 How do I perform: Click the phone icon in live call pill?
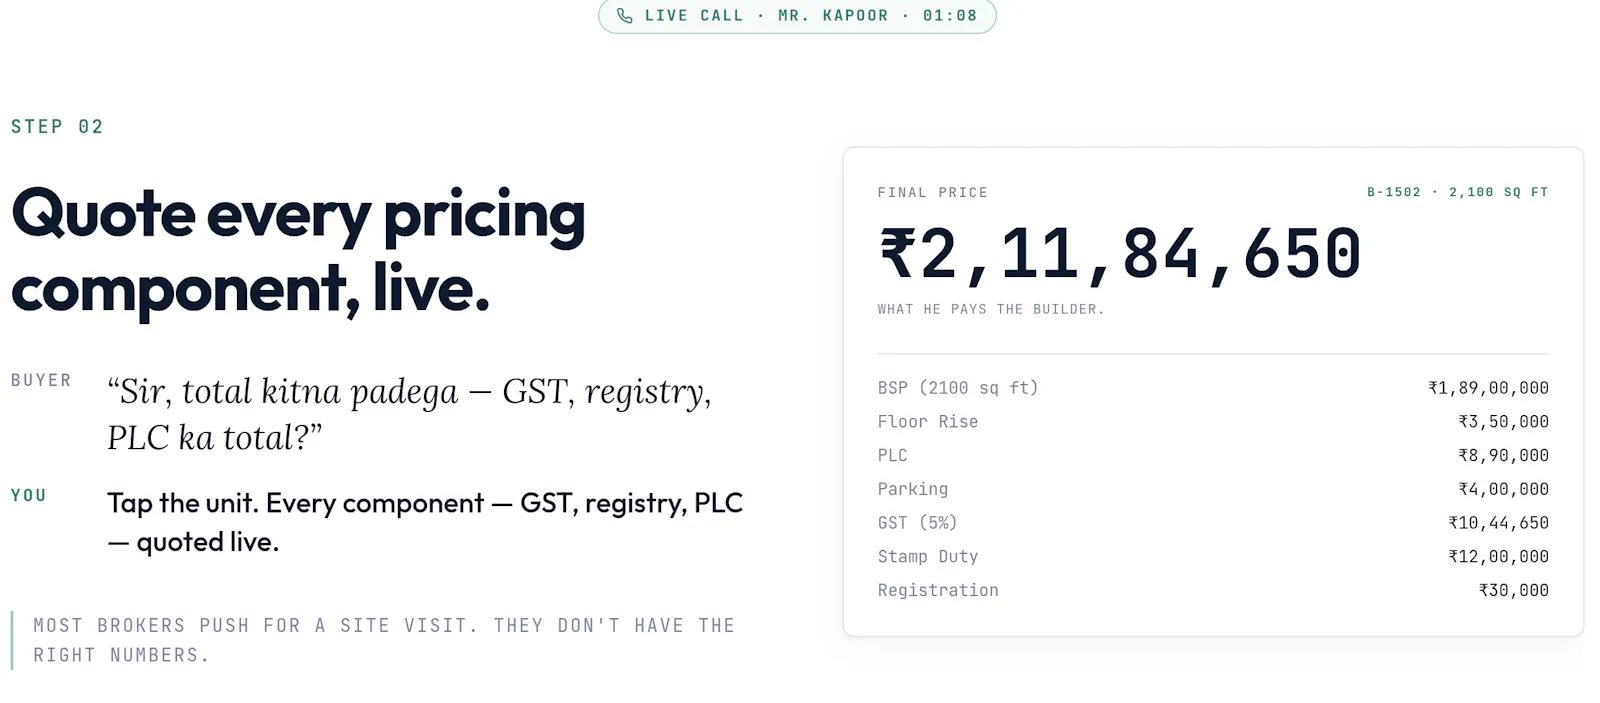pos(625,16)
